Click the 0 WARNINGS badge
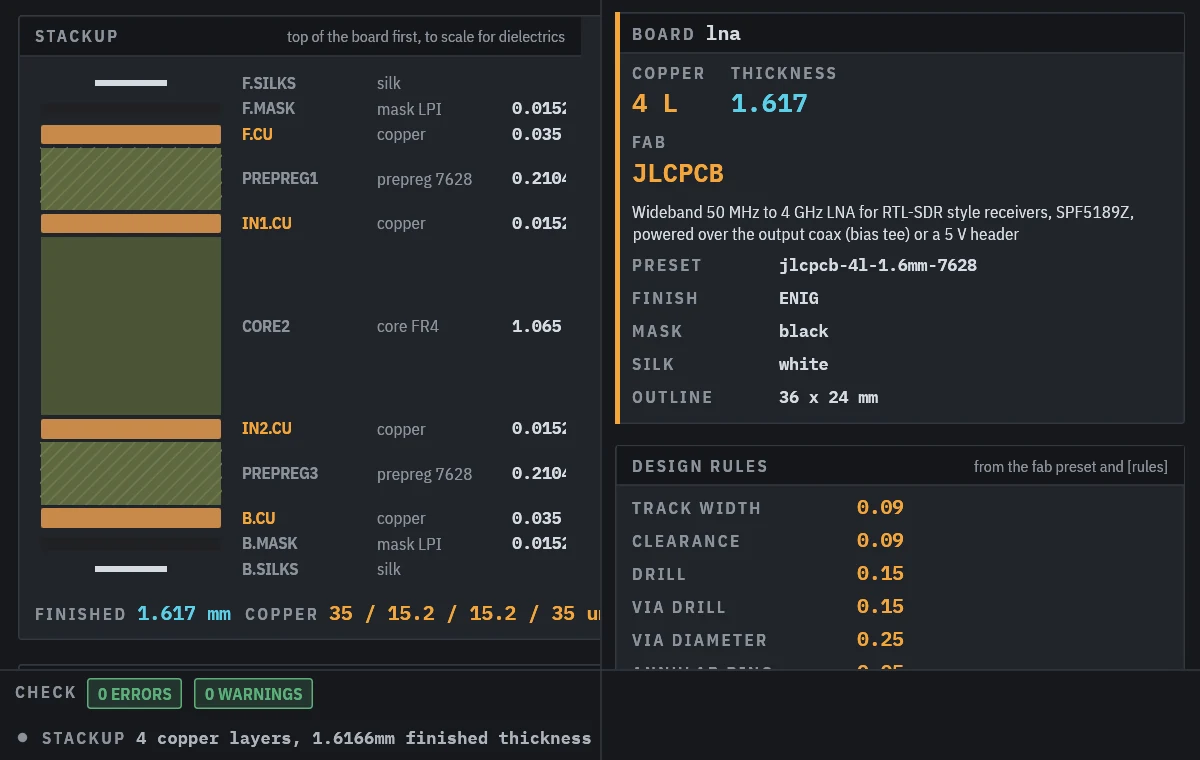The image size is (1200, 760). click(x=253, y=694)
